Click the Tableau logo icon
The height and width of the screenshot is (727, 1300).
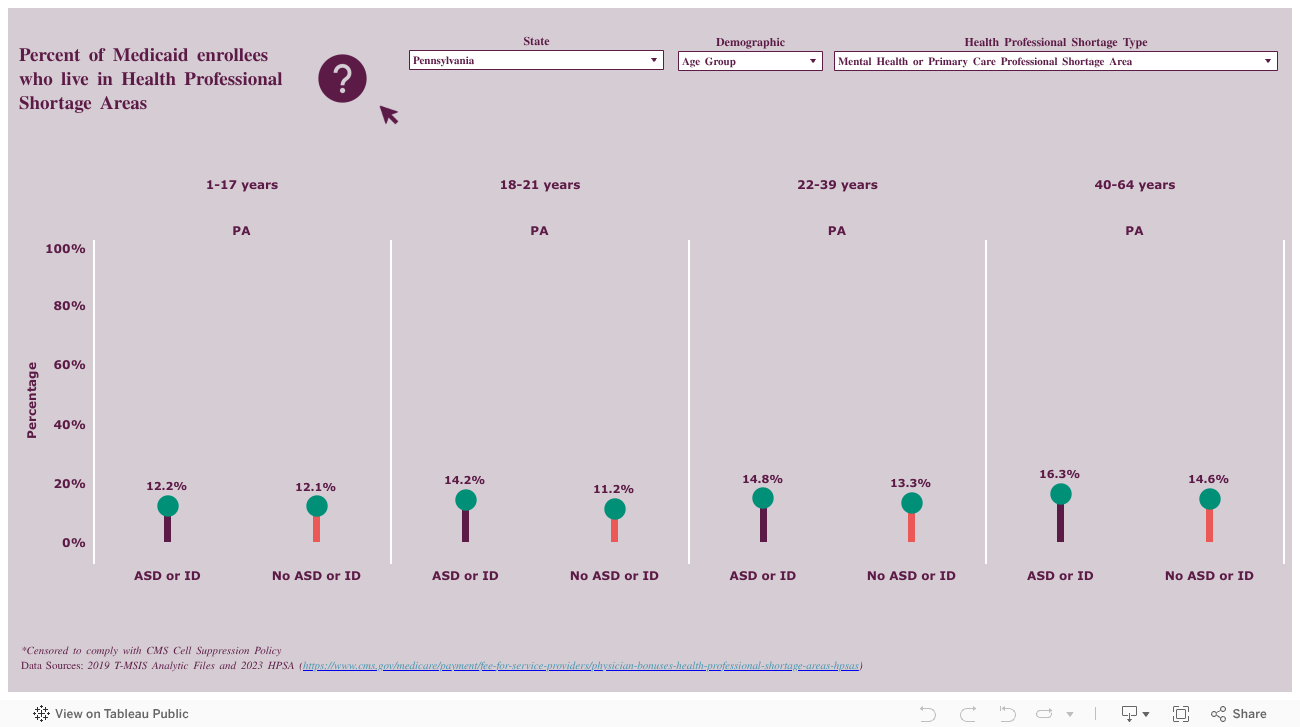click(x=41, y=714)
